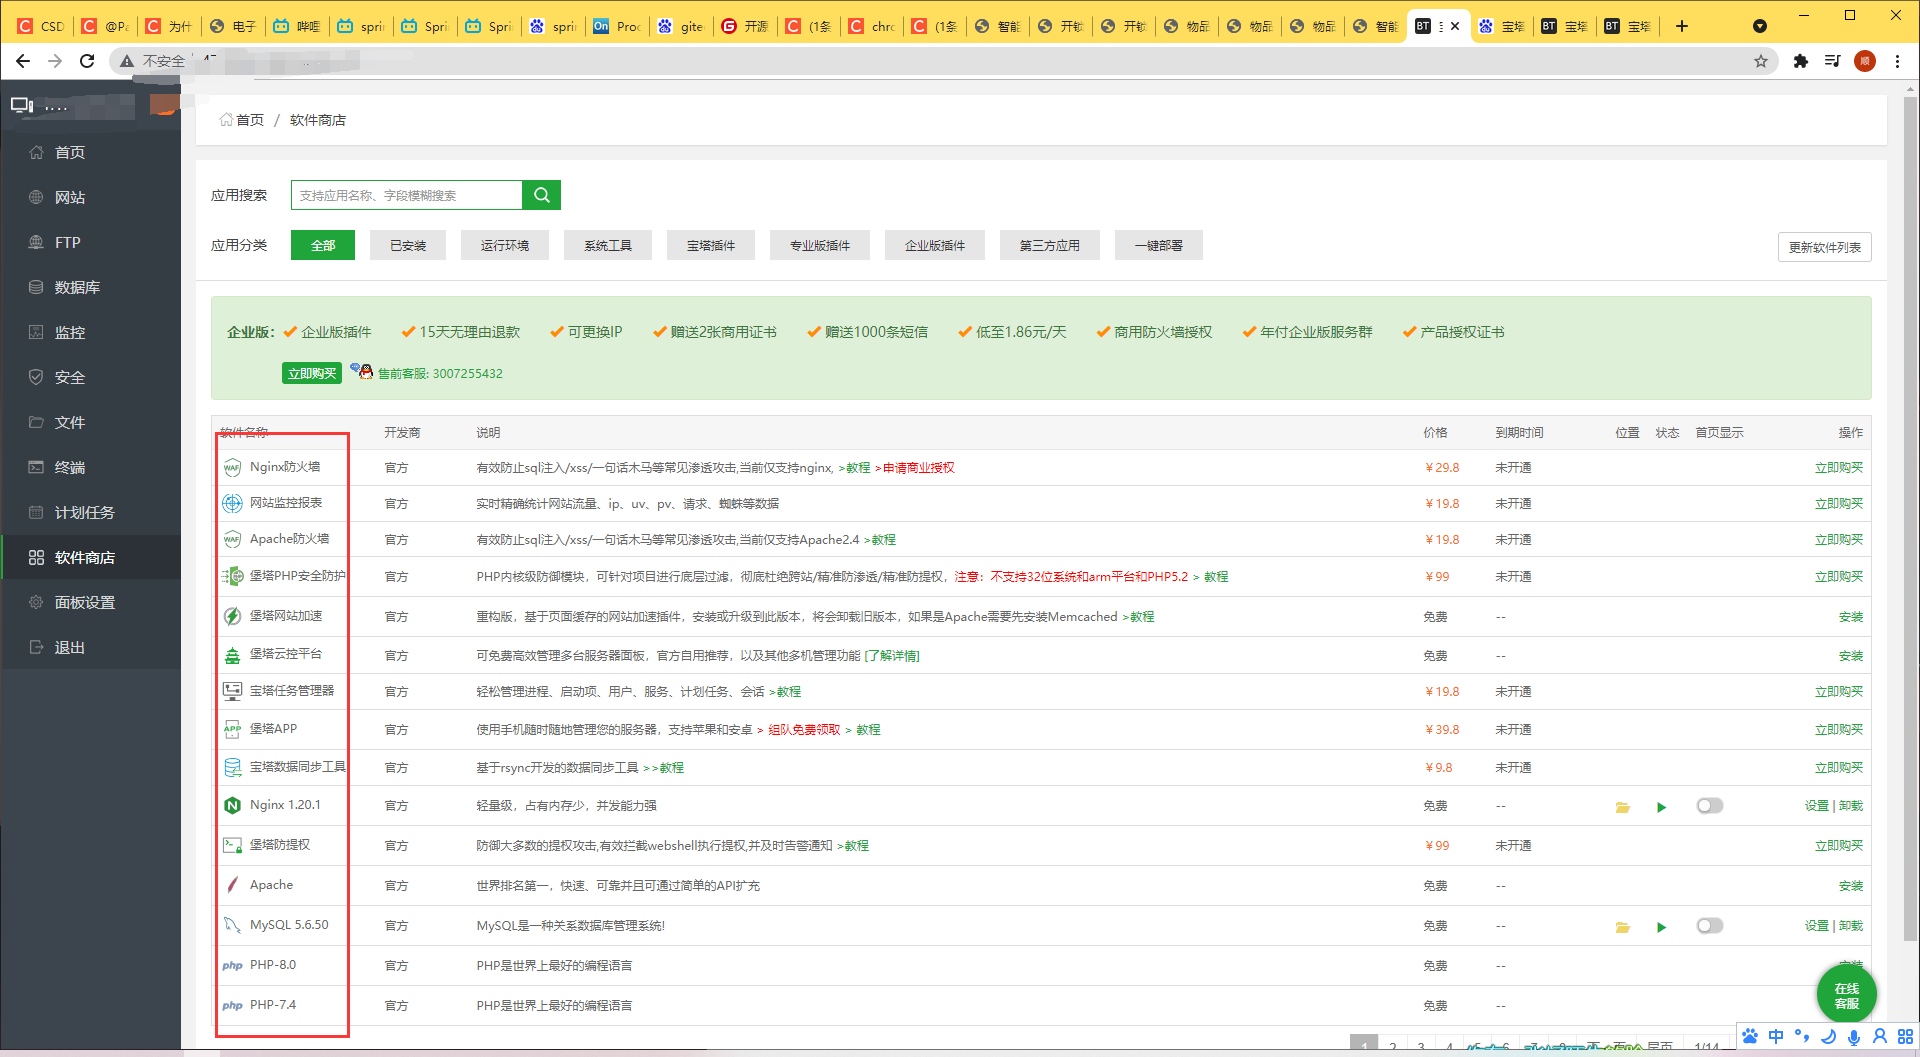Click the 在线客服 floating chat button
Screen dimensions: 1920x1057
1846,995
